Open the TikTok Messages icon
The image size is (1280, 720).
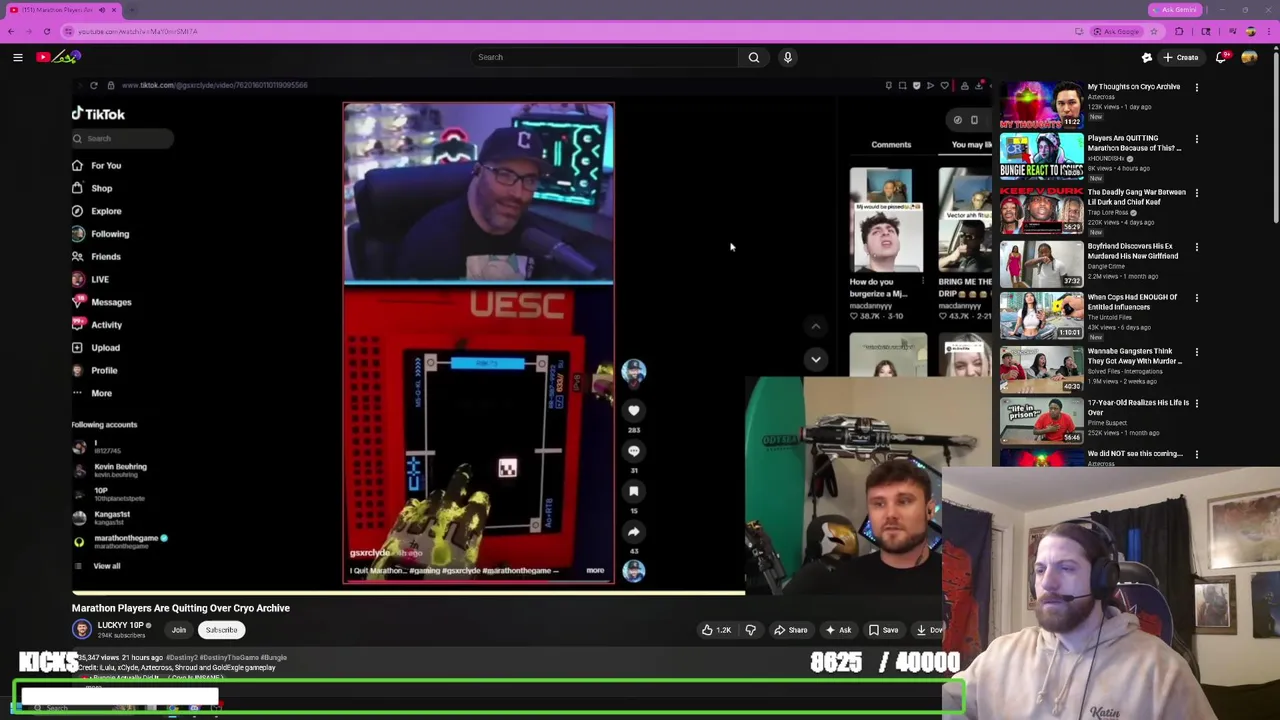tap(78, 302)
